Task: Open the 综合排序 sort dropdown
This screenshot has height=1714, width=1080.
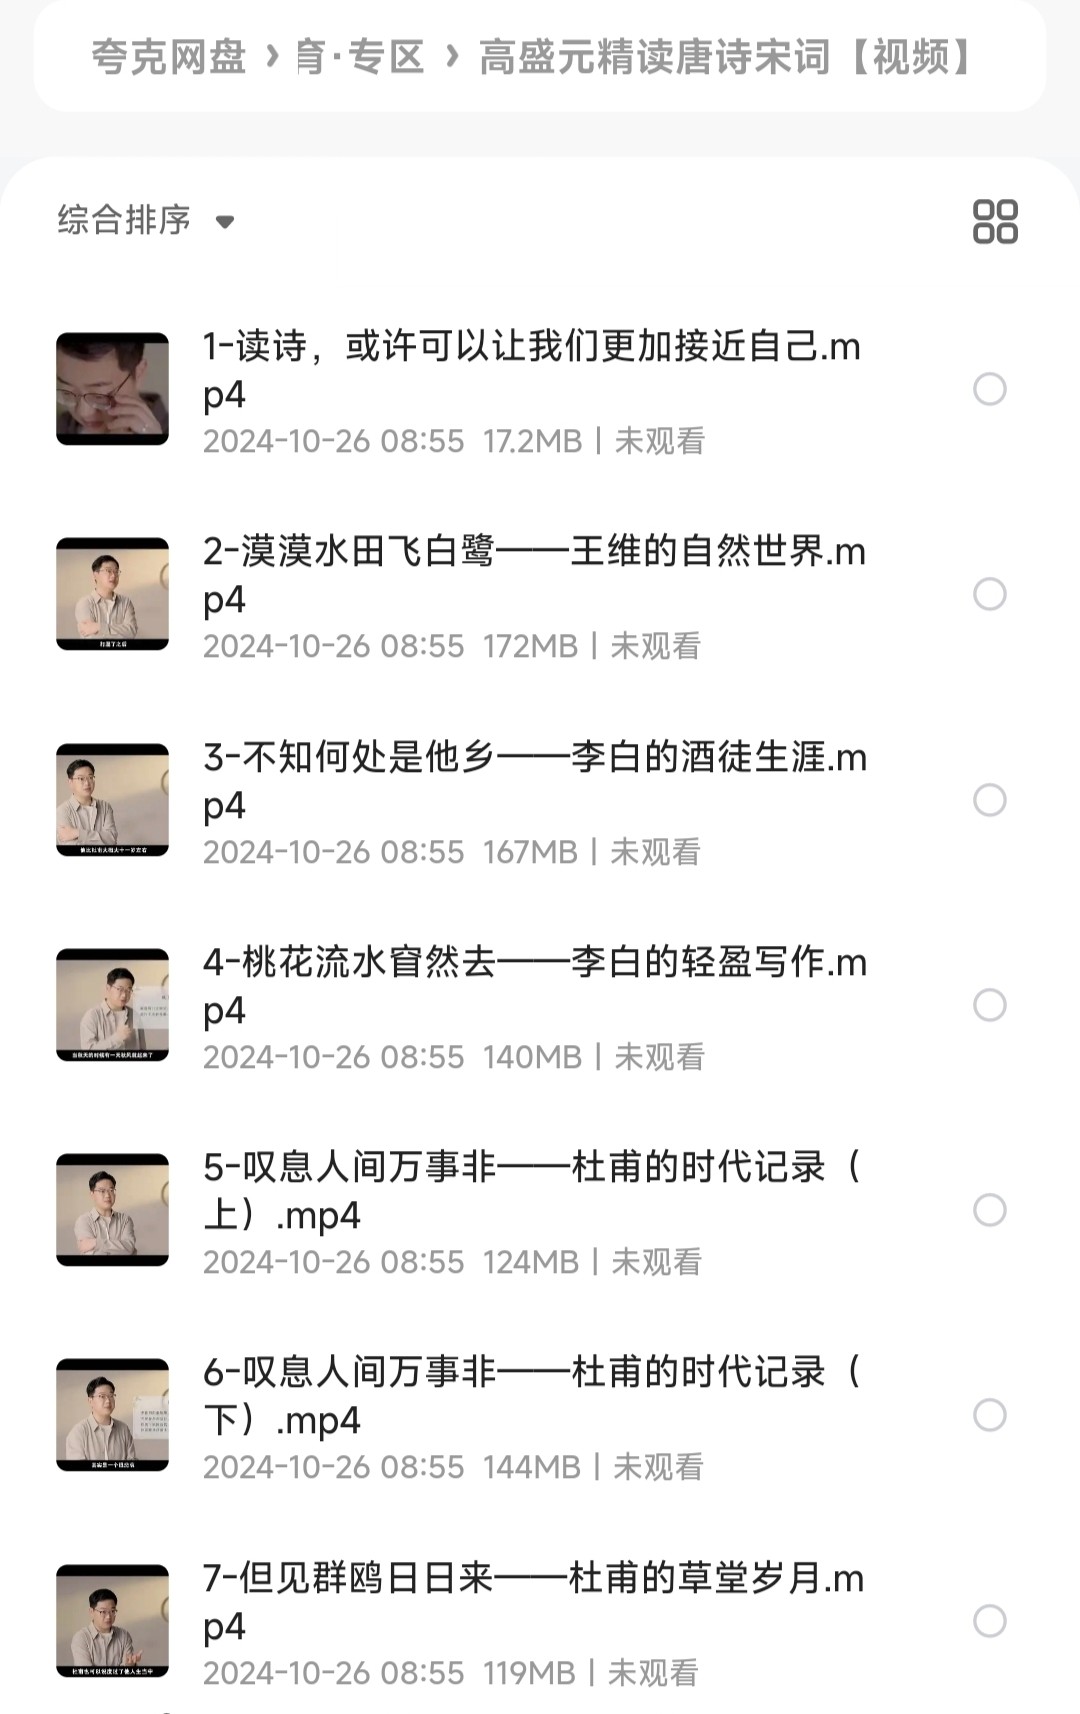Action: [146, 220]
